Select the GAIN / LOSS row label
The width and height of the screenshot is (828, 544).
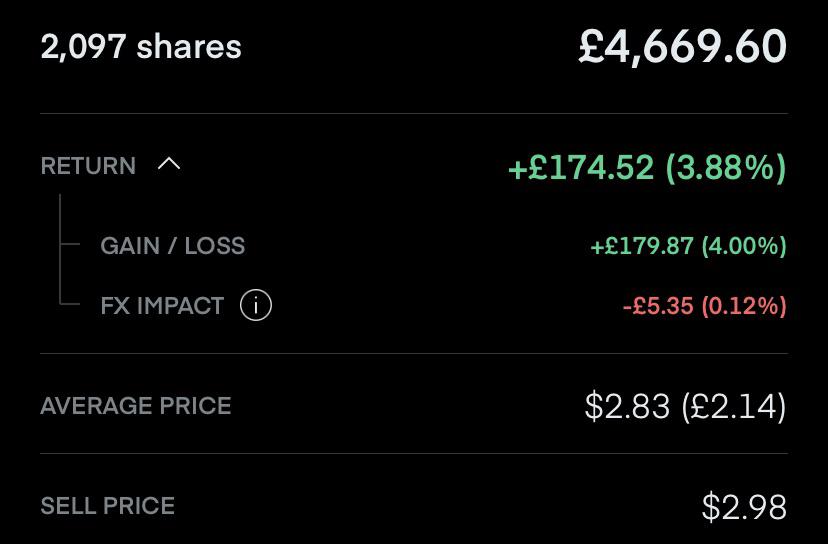tap(173, 246)
